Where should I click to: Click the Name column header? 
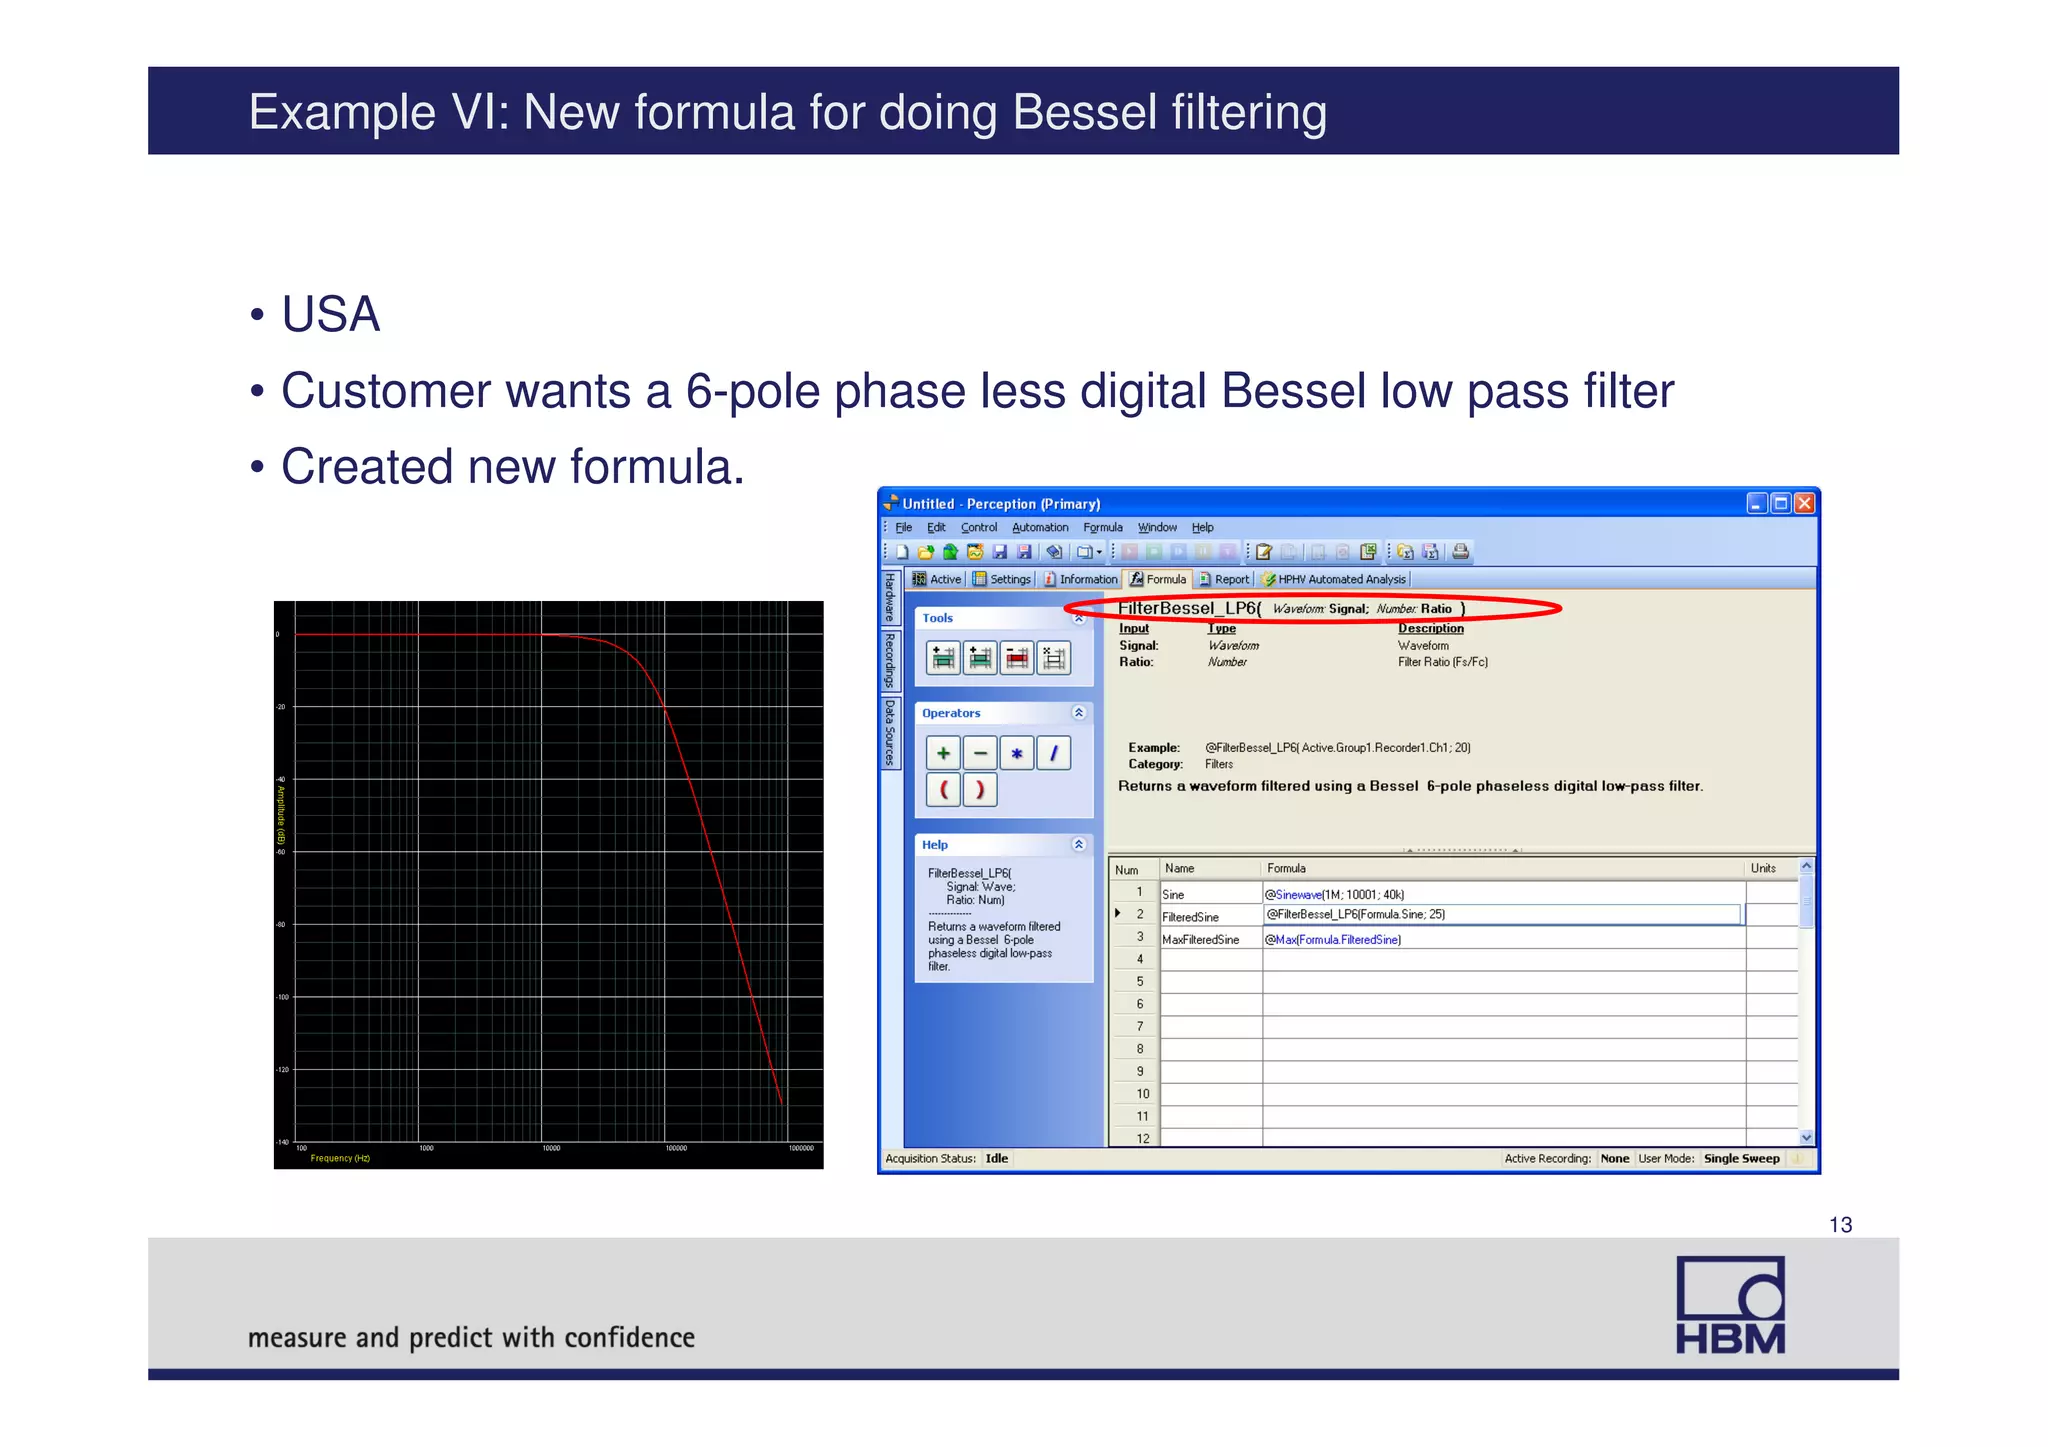[x=1211, y=869]
